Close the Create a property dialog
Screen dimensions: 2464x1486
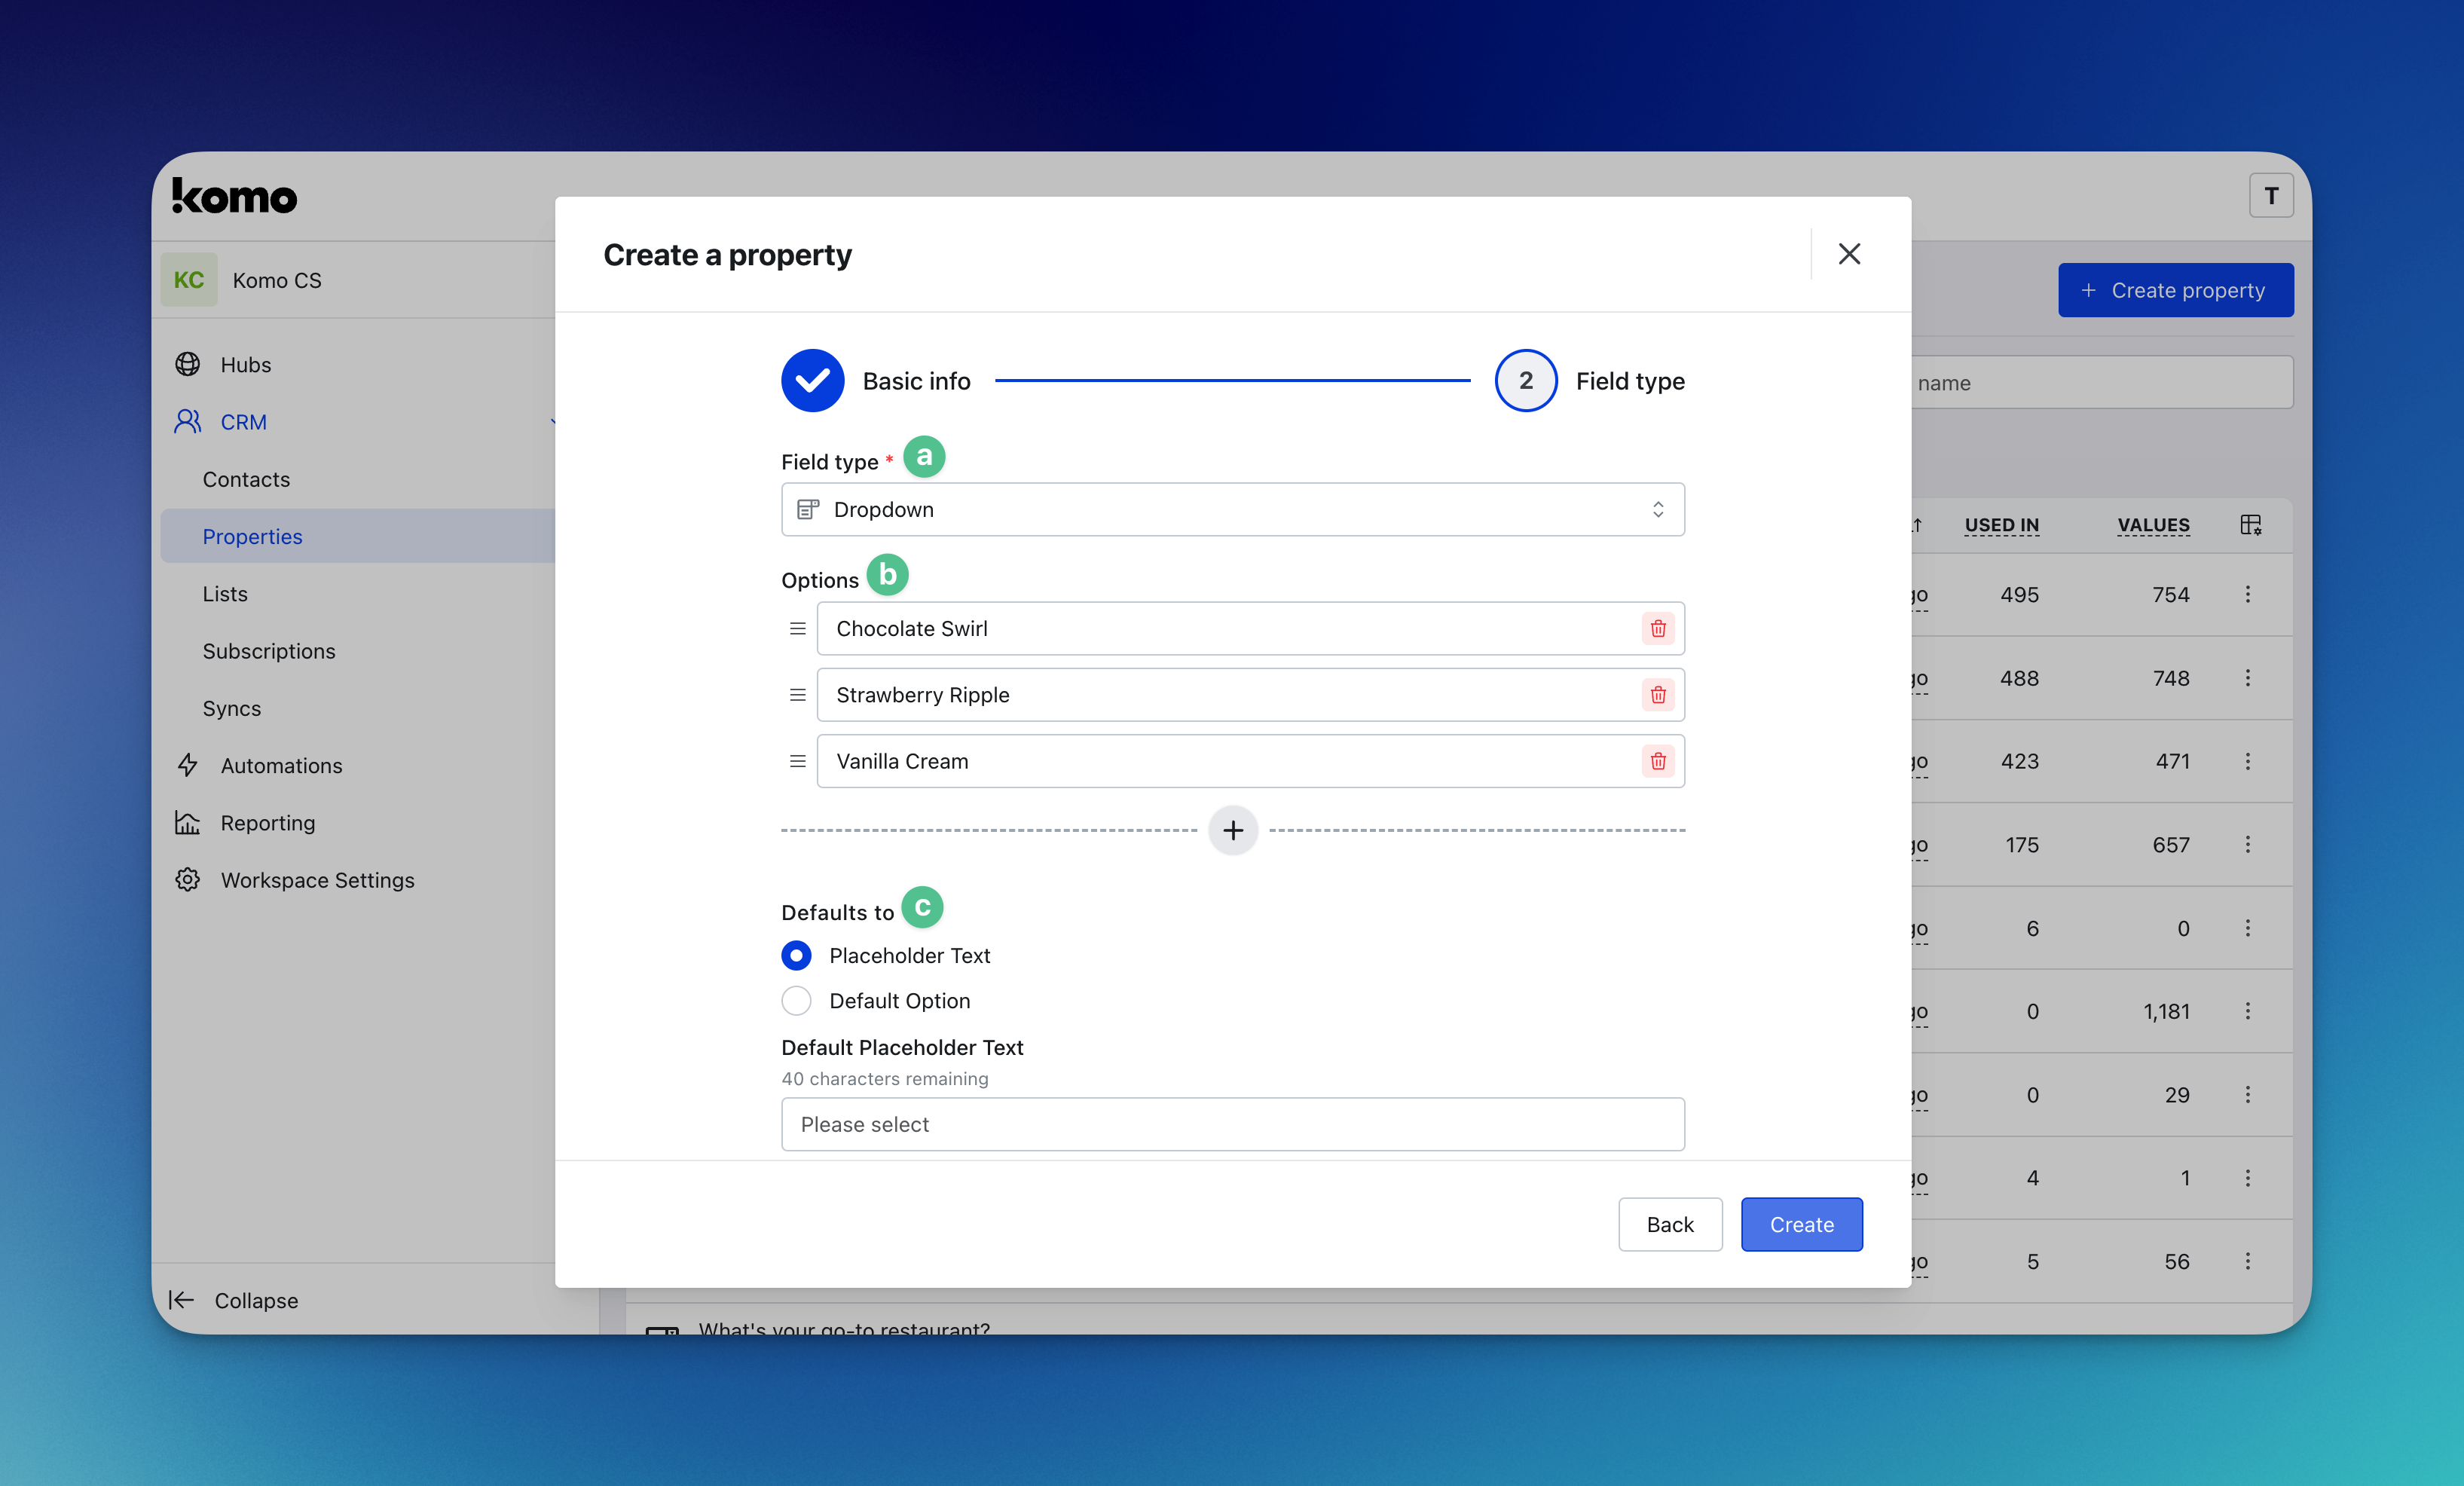pos(1848,254)
